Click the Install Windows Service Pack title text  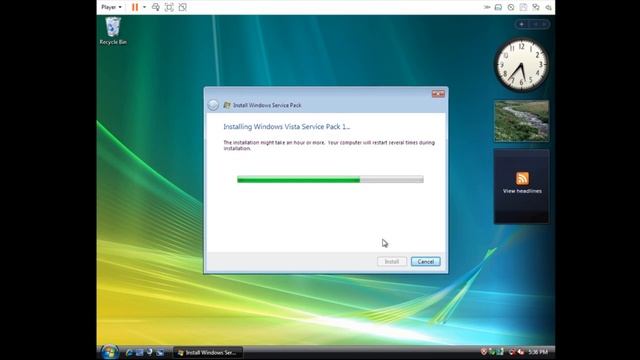[x=267, y=105]
